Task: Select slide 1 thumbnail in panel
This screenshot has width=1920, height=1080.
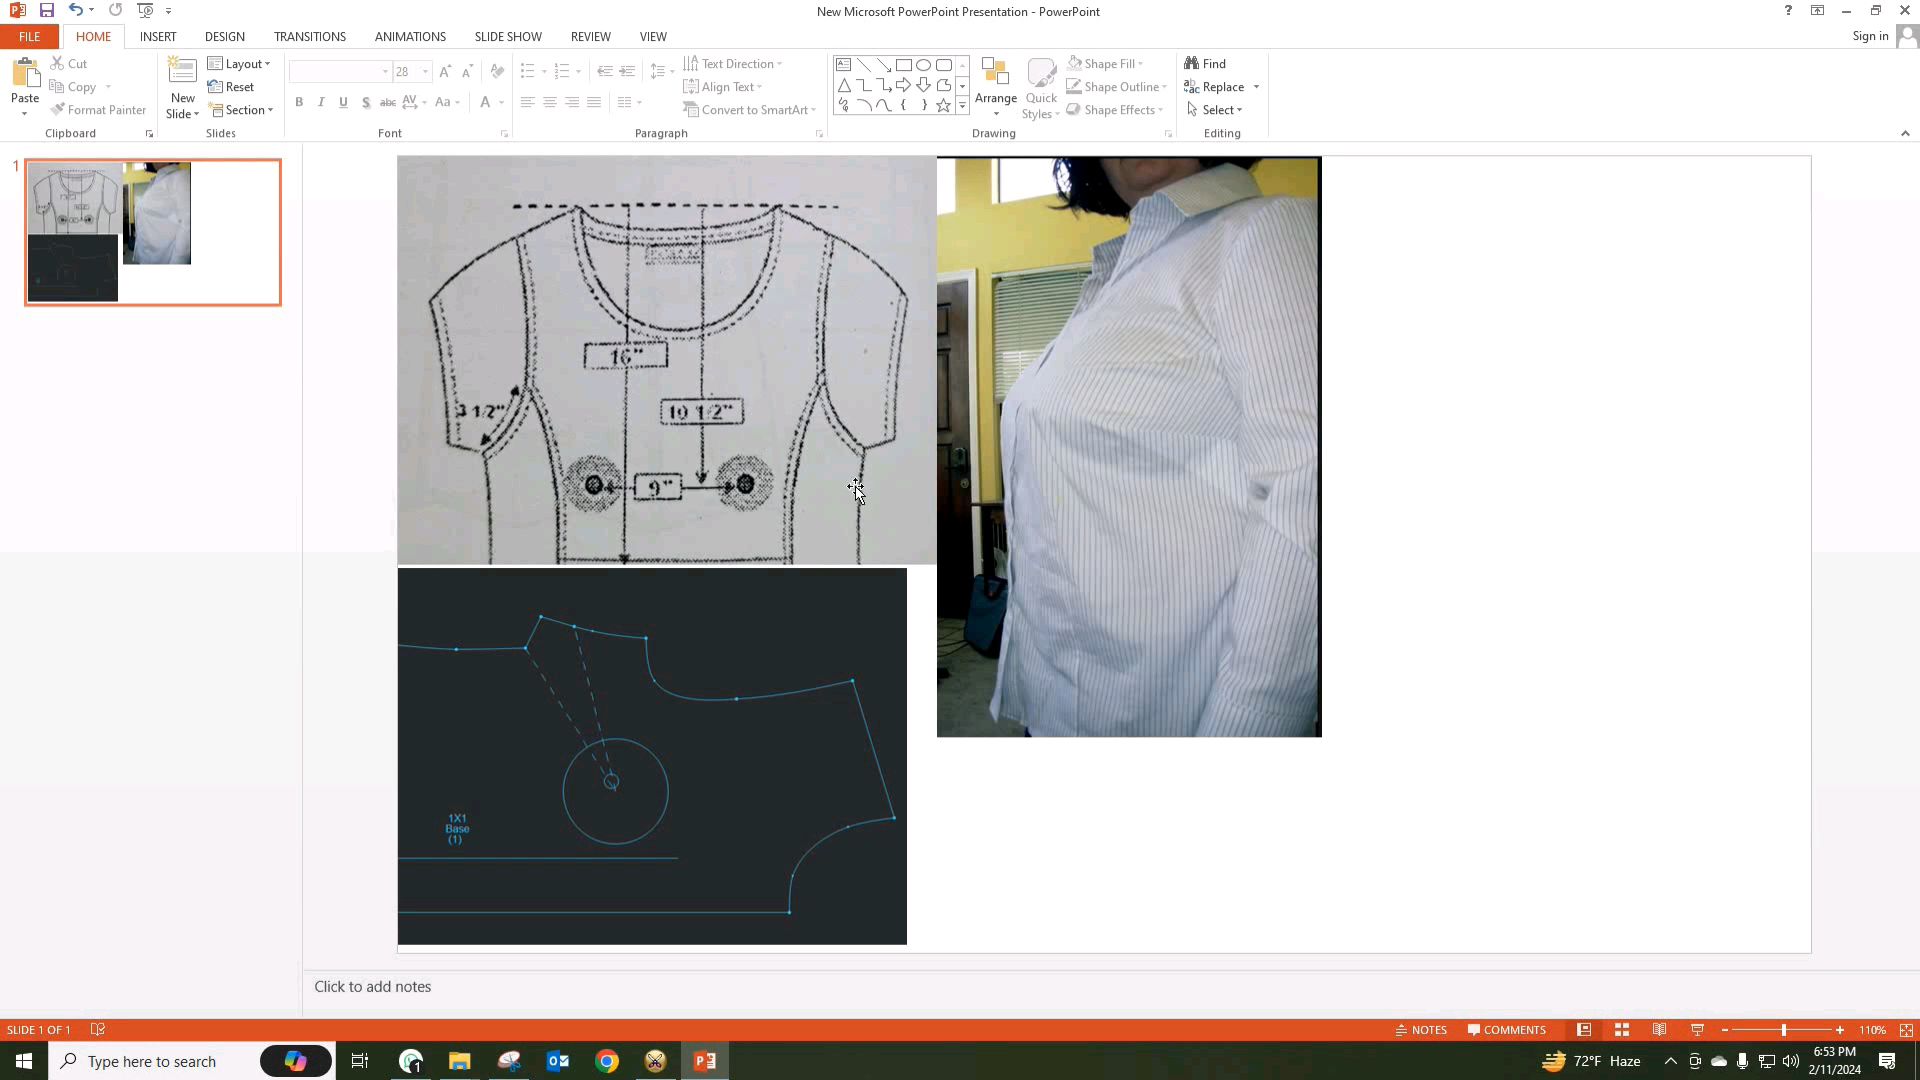Action: point(153,232)
